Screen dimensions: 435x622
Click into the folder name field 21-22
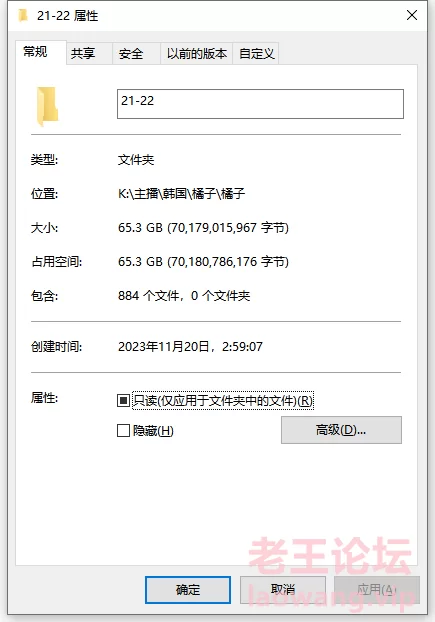click(260, 104)
